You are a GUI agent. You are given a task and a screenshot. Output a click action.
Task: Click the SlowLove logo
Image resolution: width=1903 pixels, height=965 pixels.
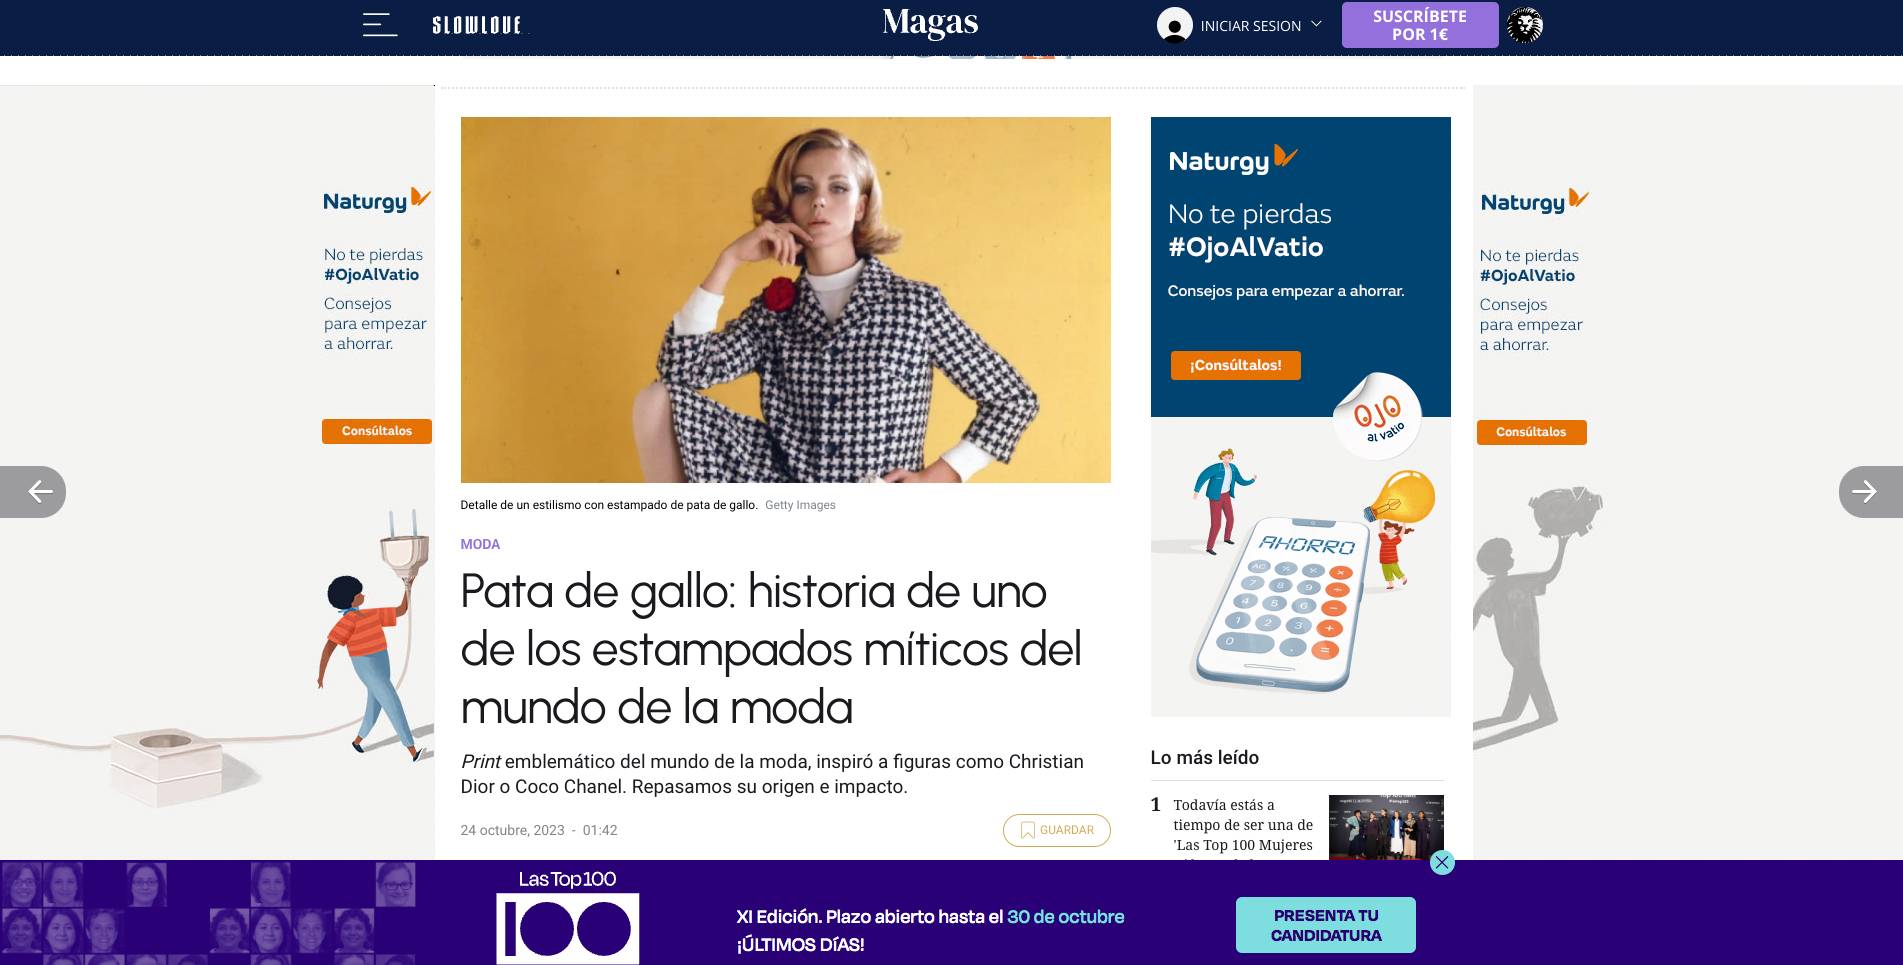pyautogui.click(x=477, y=25)
